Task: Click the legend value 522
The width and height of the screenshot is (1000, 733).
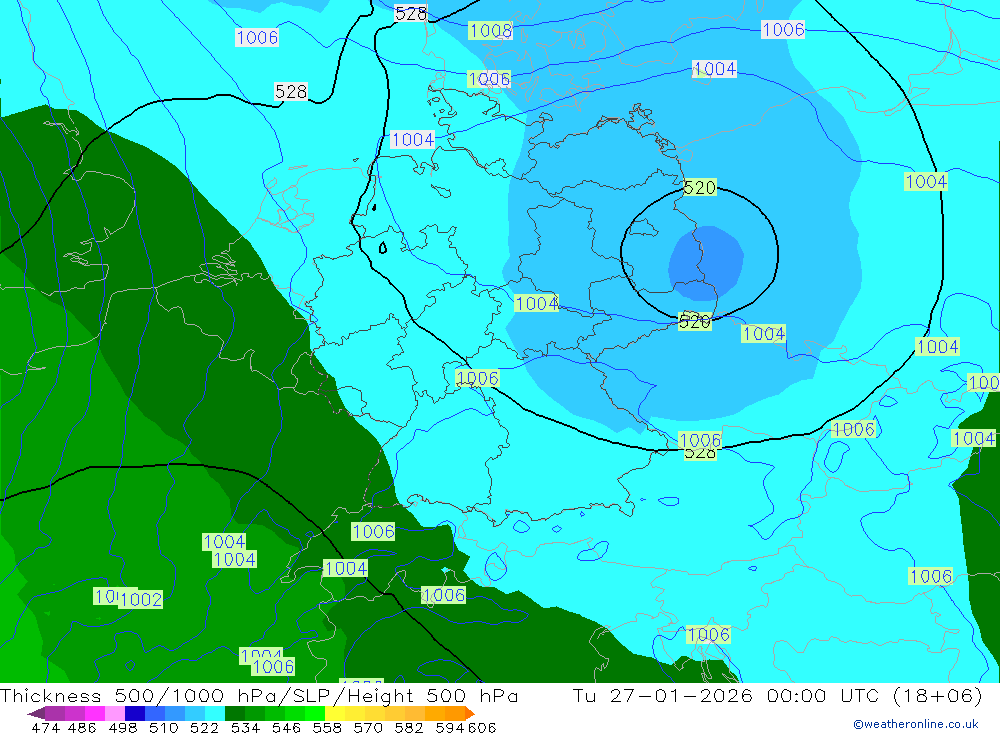Action: point(204,727)
